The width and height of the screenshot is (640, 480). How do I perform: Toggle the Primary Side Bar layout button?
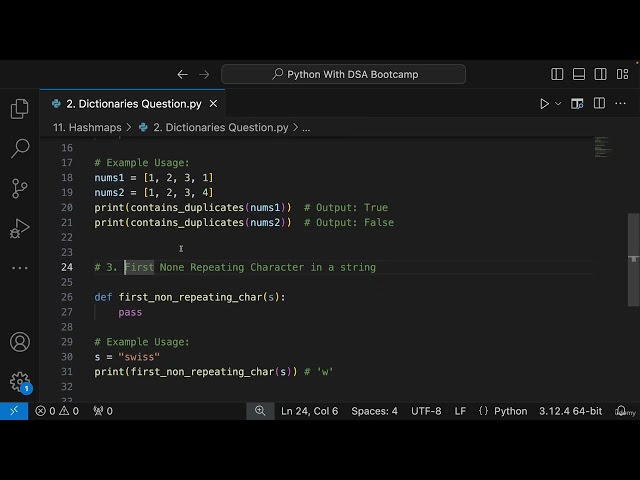pos(558,74)
